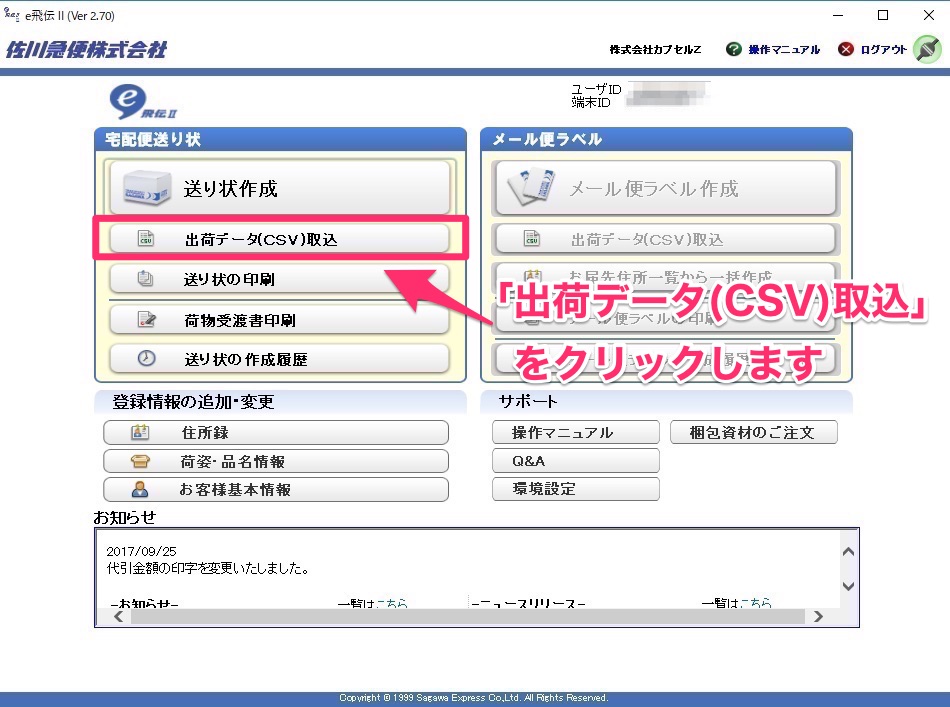The width and height of the screenshot is (950, 707).
Task: Open 送り状の印刷 printing option
Action: click(279, 279)
